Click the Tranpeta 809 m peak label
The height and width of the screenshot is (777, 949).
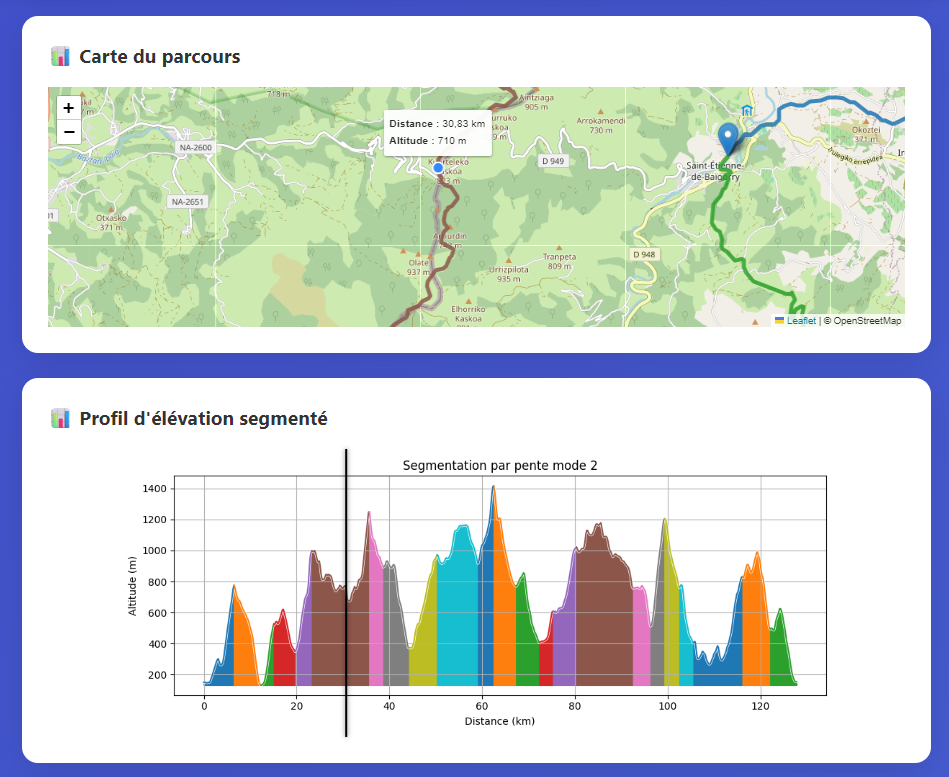coord(559,261)
